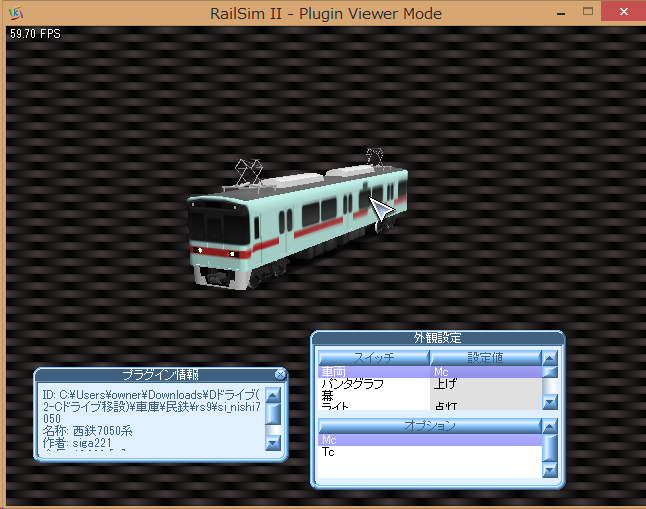
Task: Click the 作者: siga221 text line
Action: click(x=77, y=443)
